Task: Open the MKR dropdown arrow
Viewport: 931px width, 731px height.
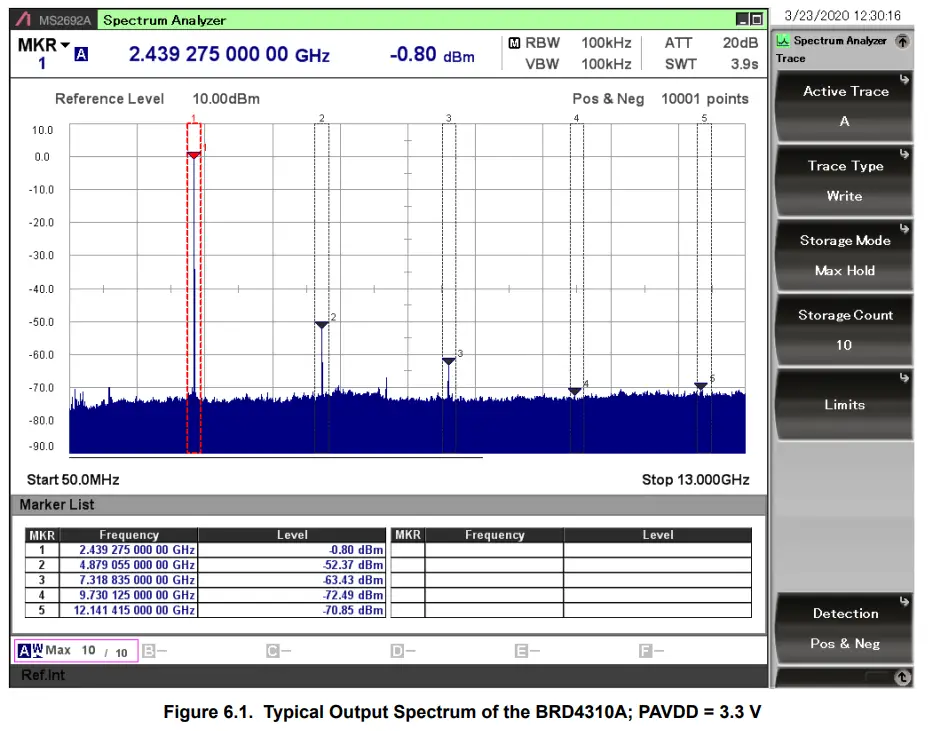Action: (66, 46)
